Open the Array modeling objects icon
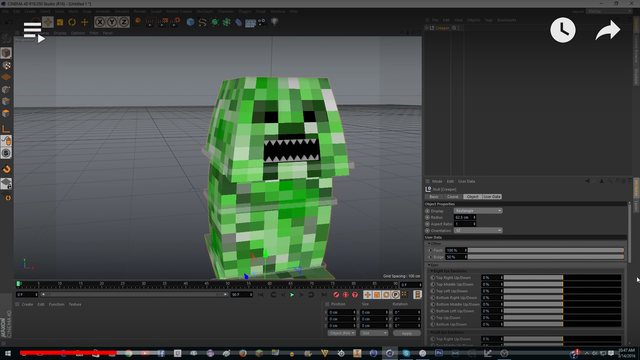640x360 pixels. [227, 22]
